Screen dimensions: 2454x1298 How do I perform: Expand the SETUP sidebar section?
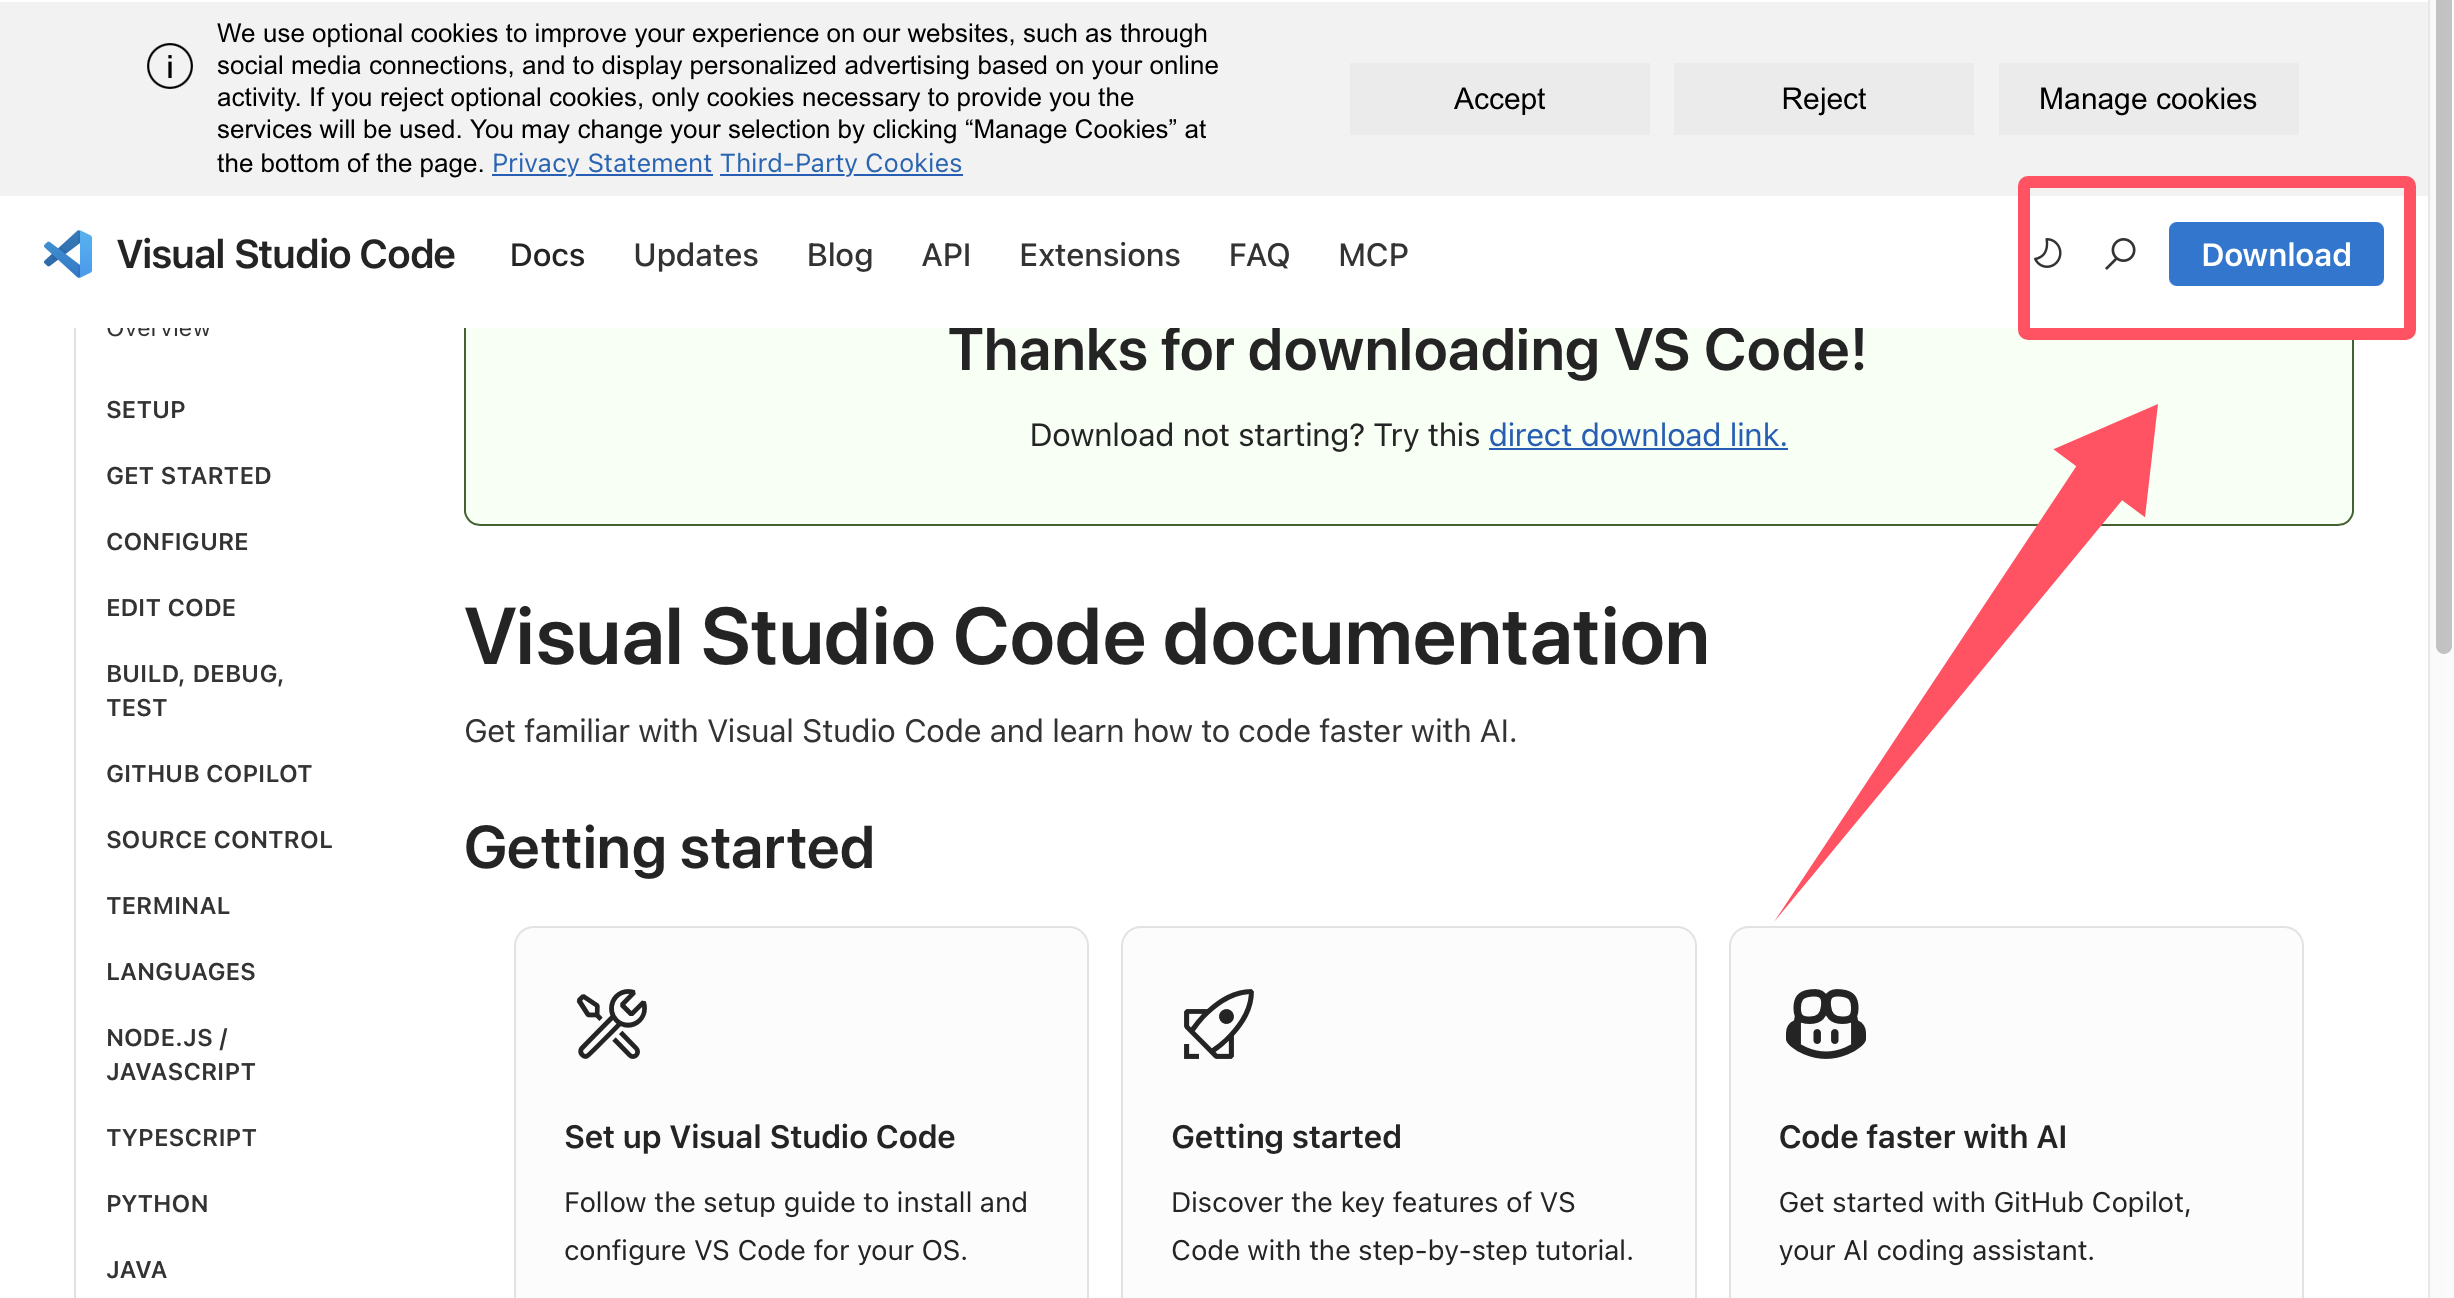146,410
